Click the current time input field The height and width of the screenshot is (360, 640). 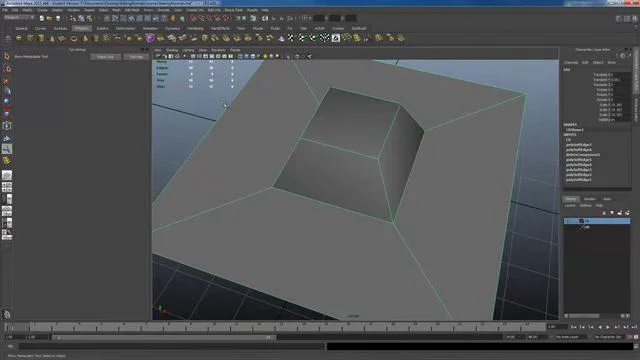pyautogui.click(x=557, y=327)
